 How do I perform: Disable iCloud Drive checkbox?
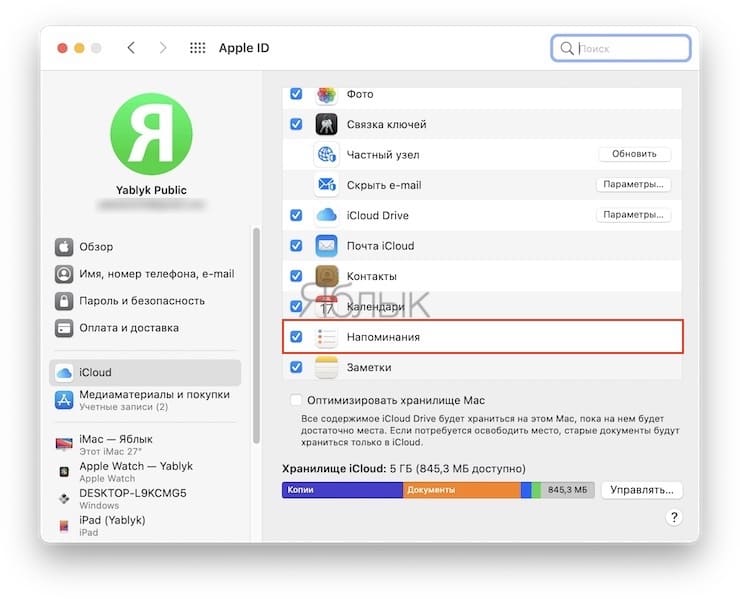[x=296, y=215]
